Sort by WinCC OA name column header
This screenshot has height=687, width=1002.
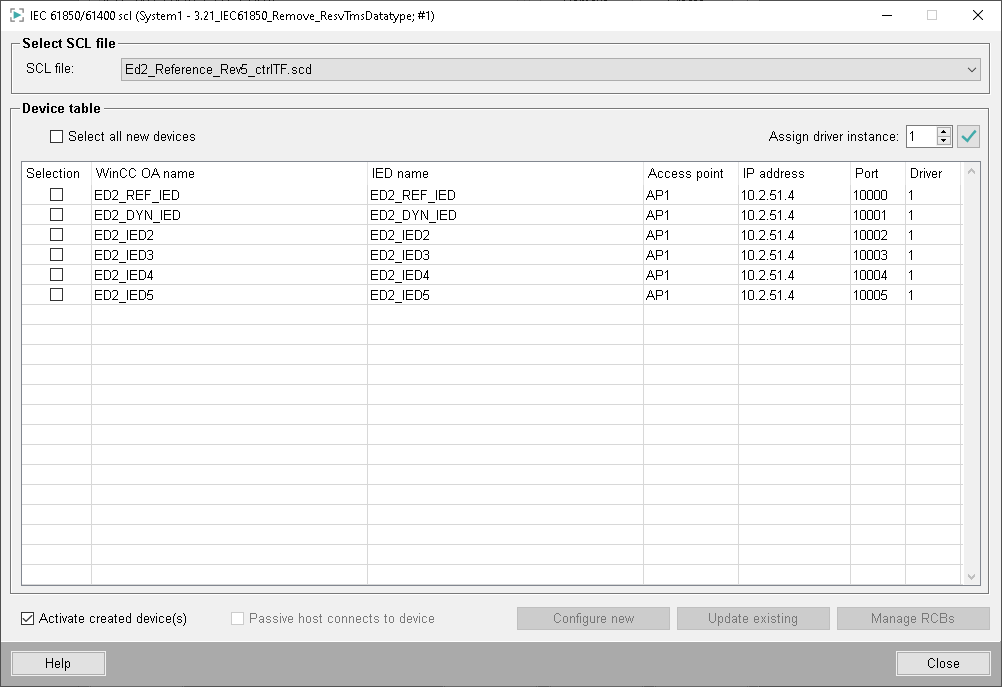pos(229,173)
